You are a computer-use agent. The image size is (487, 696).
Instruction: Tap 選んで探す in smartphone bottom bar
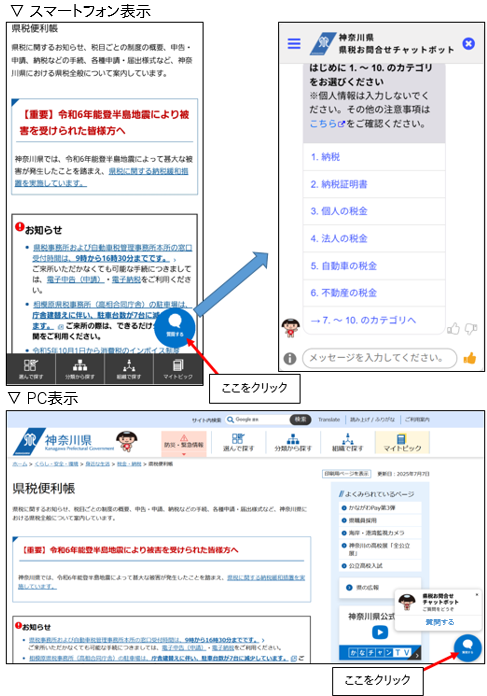point(31,369)
